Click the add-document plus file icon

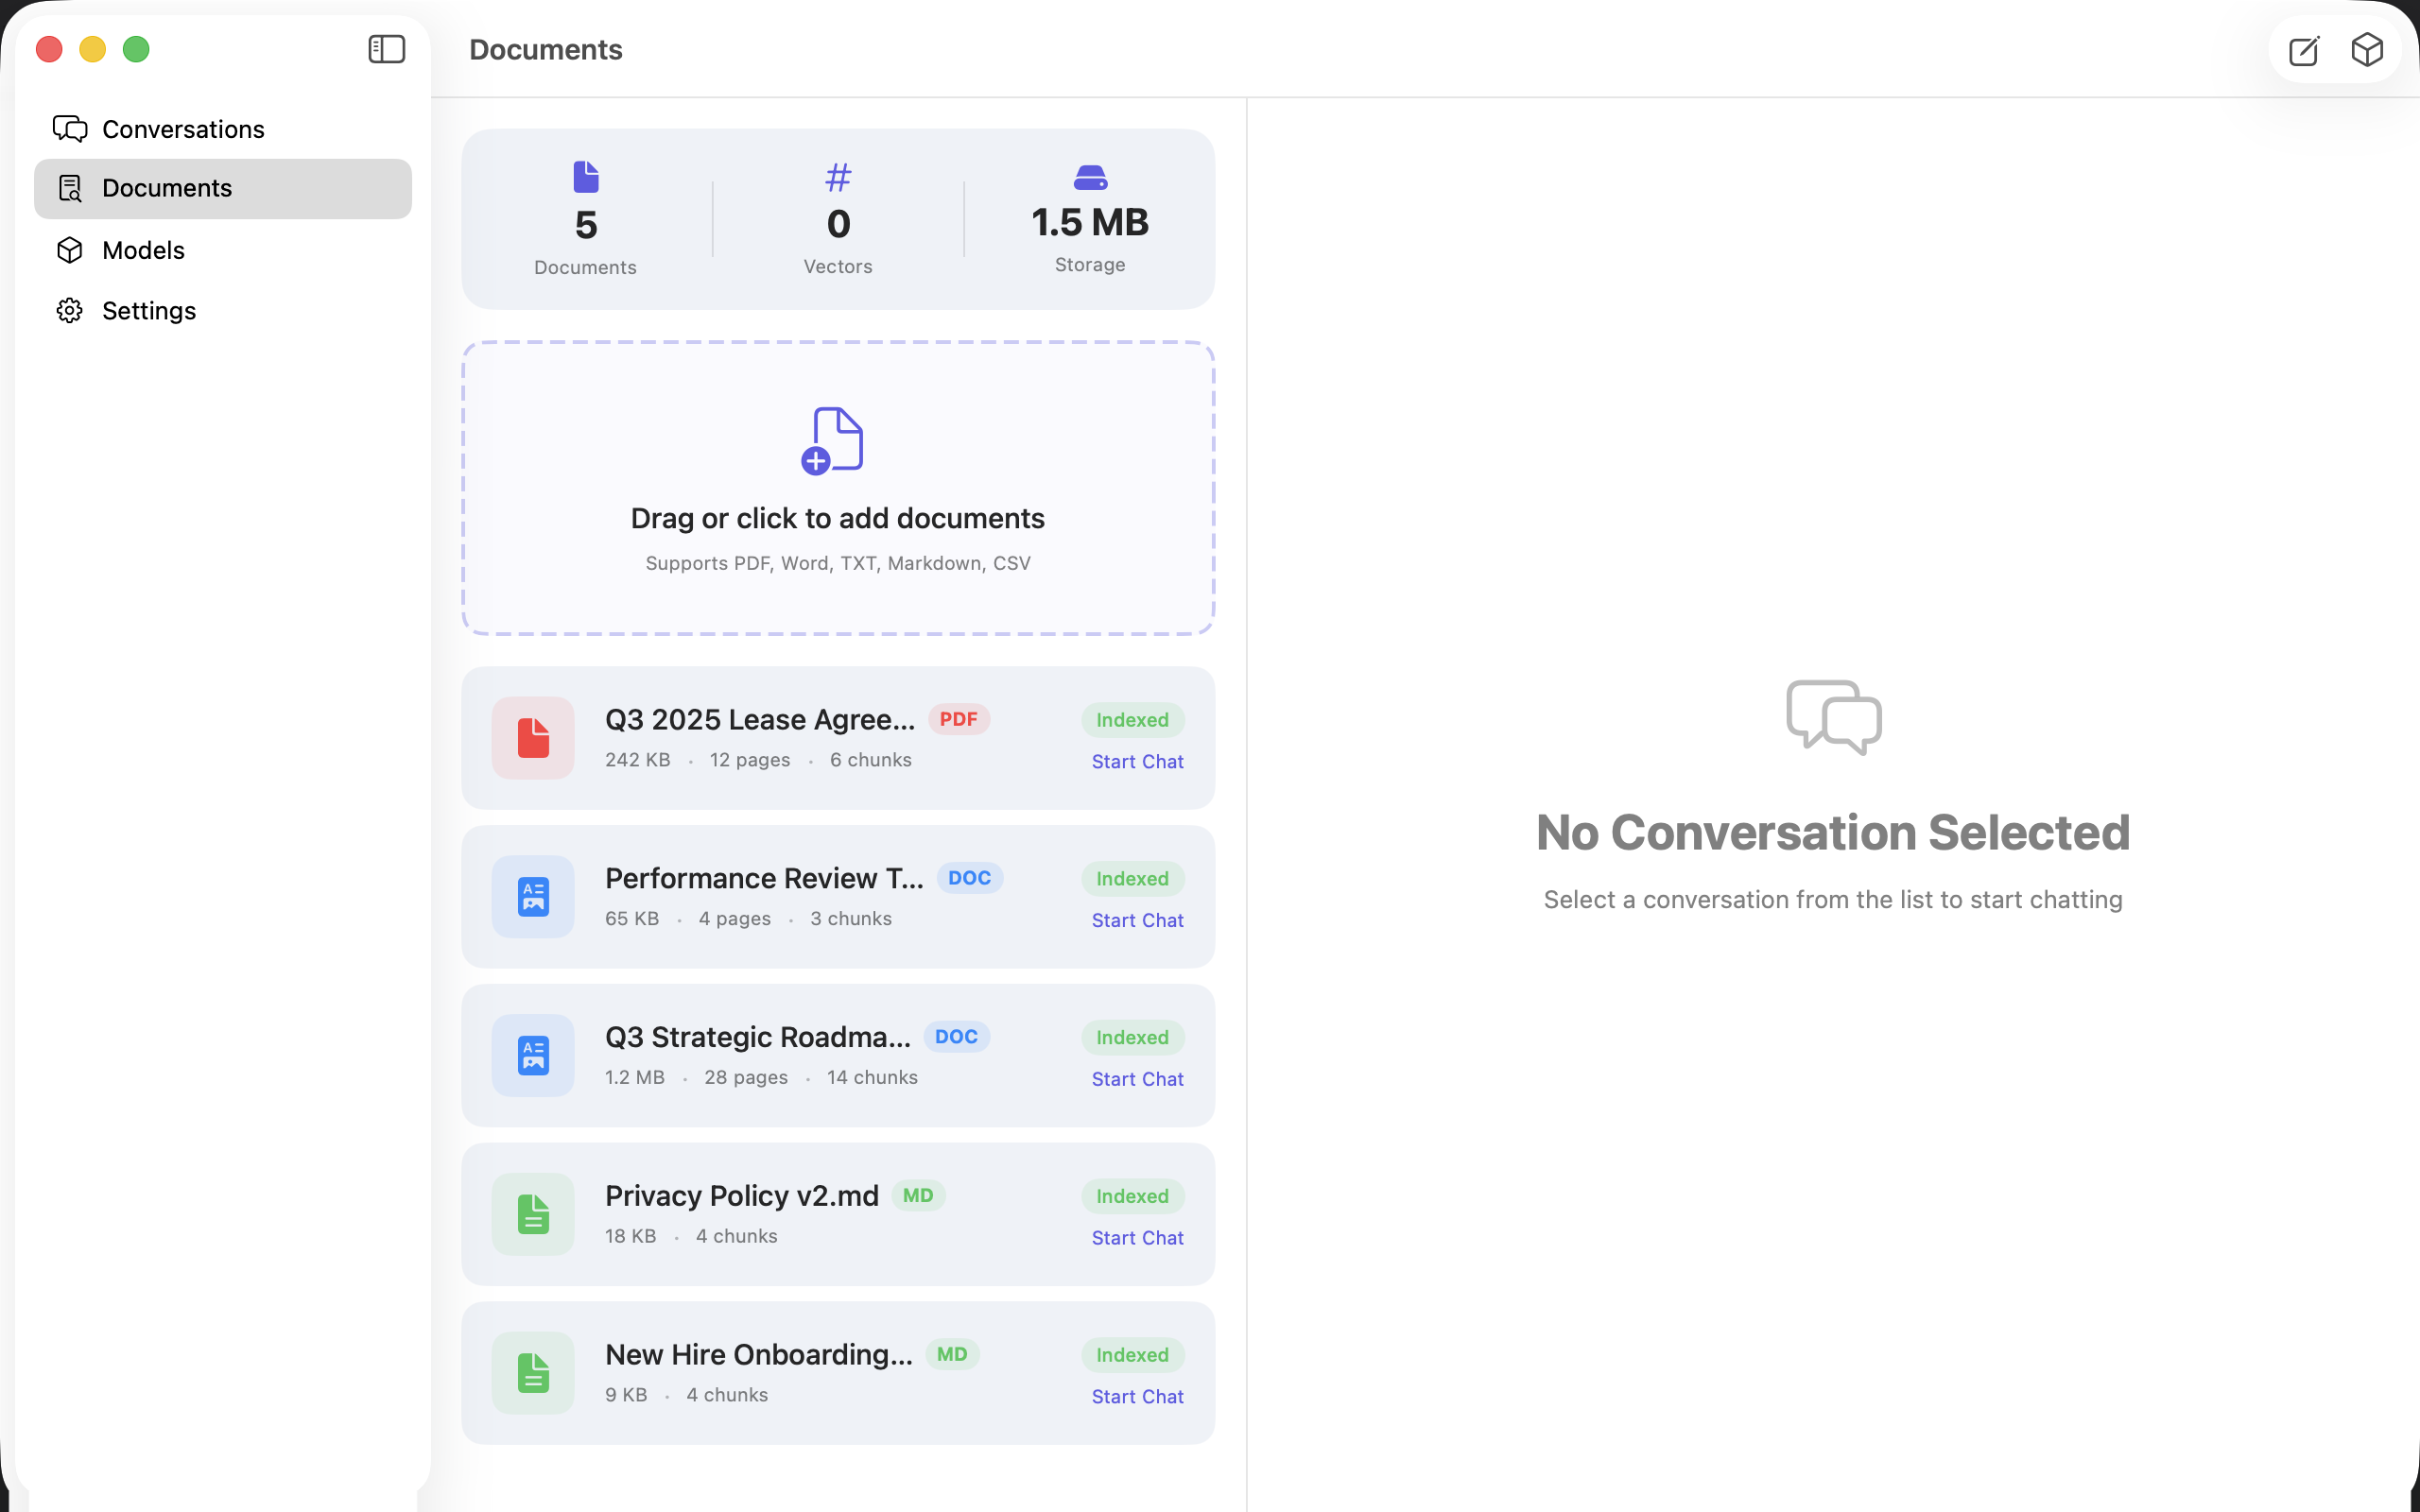832,440
